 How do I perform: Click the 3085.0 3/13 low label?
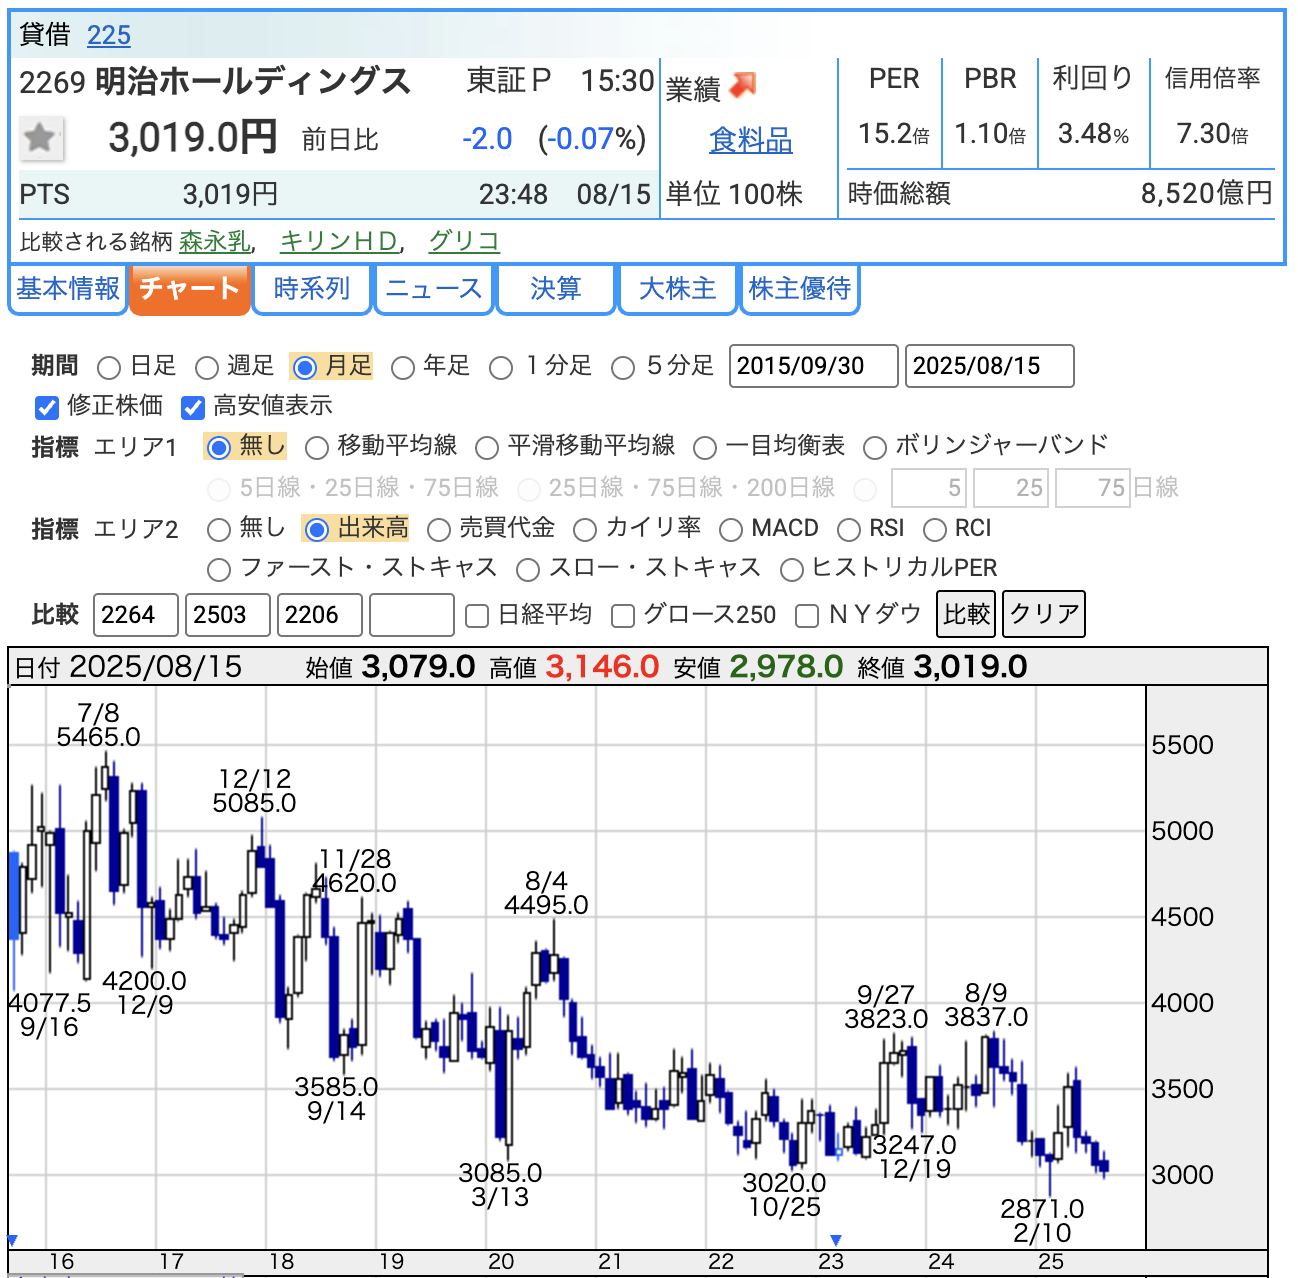(500, 1185)
